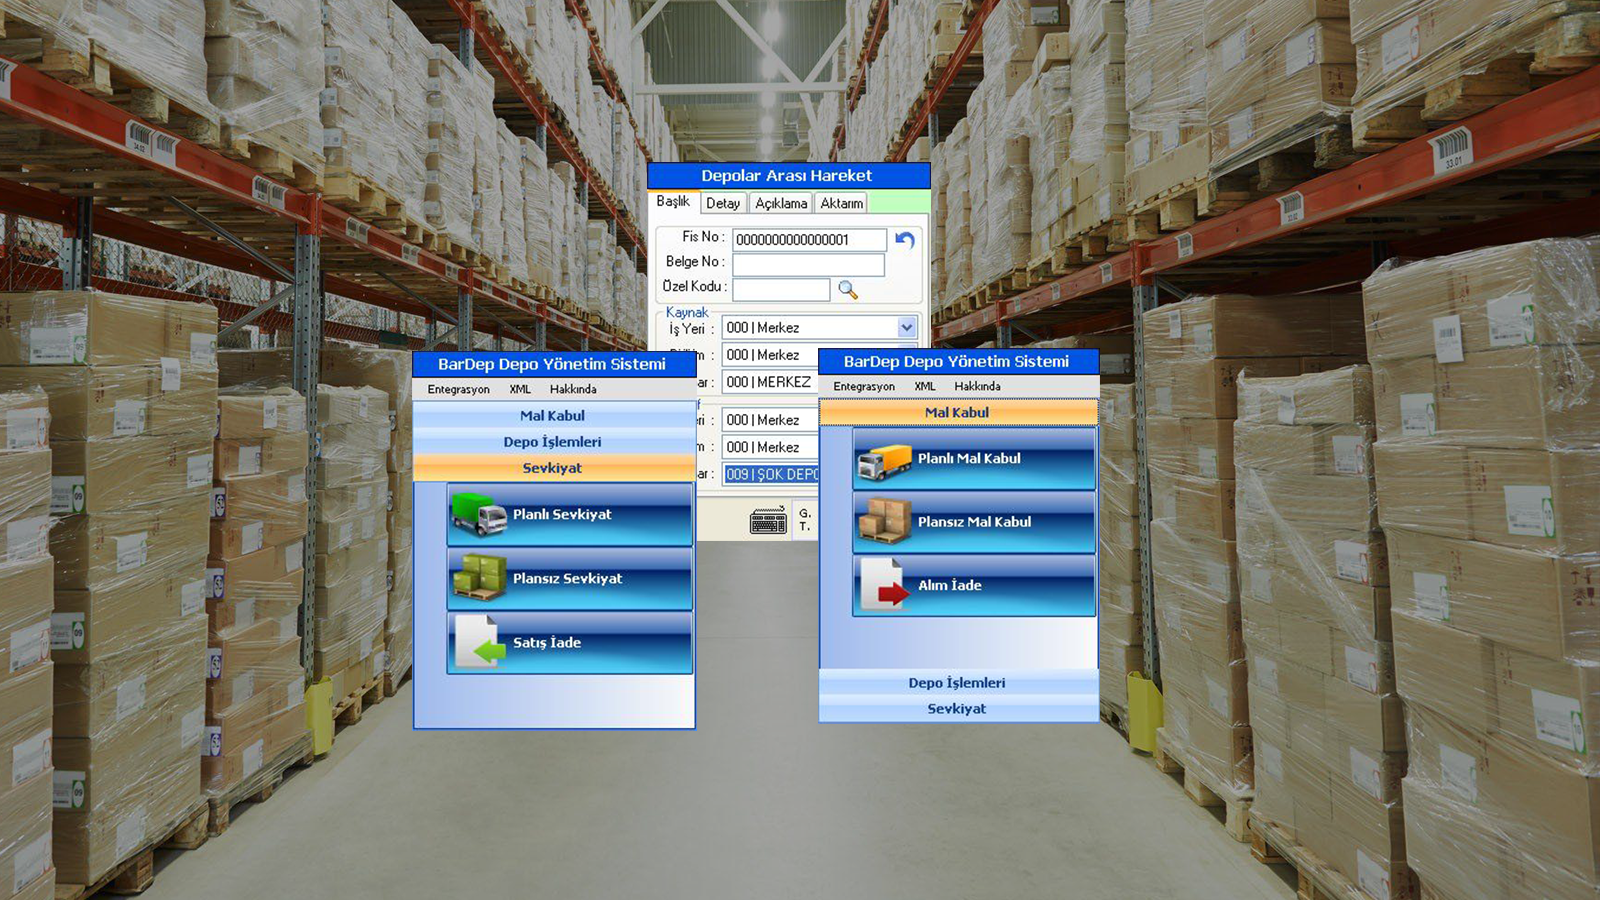This screenshot has width=1600, height=900.
Task: Click the right BarDep Depo Yönetim Sistemi title bar
Action: coord(958,361)
